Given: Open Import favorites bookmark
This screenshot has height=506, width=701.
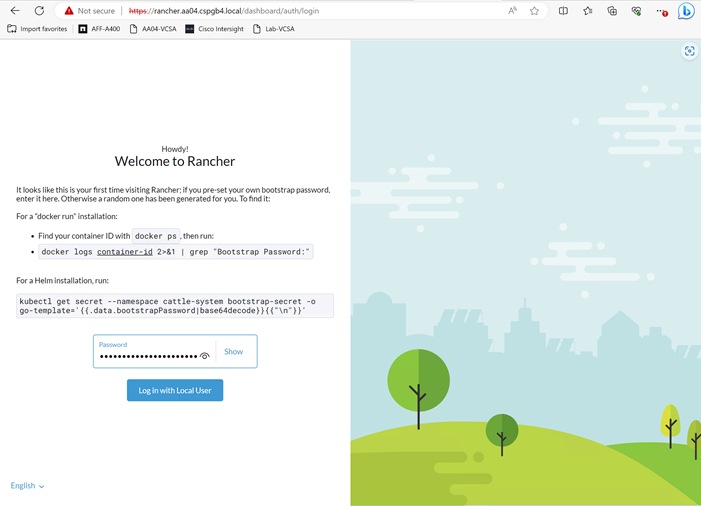Looking at the screenshot, I should [37, 29].
